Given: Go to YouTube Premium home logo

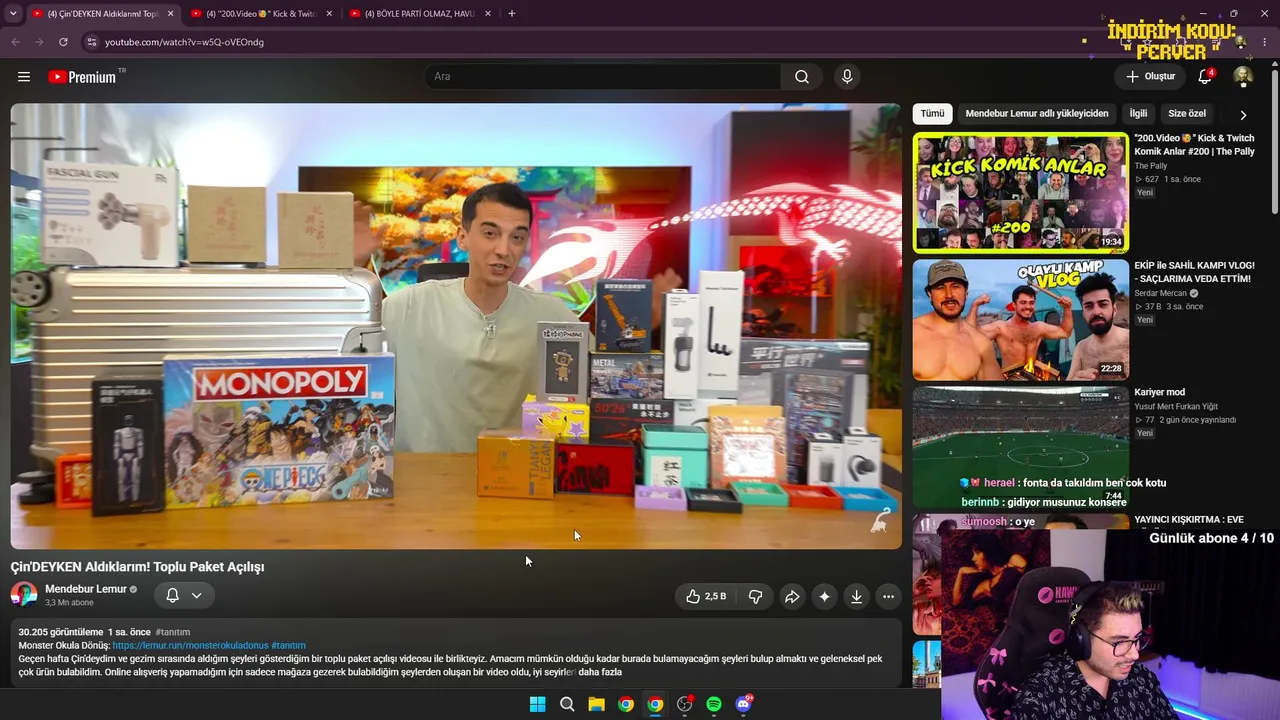Looking at the screenshot, I should (83, 77).
